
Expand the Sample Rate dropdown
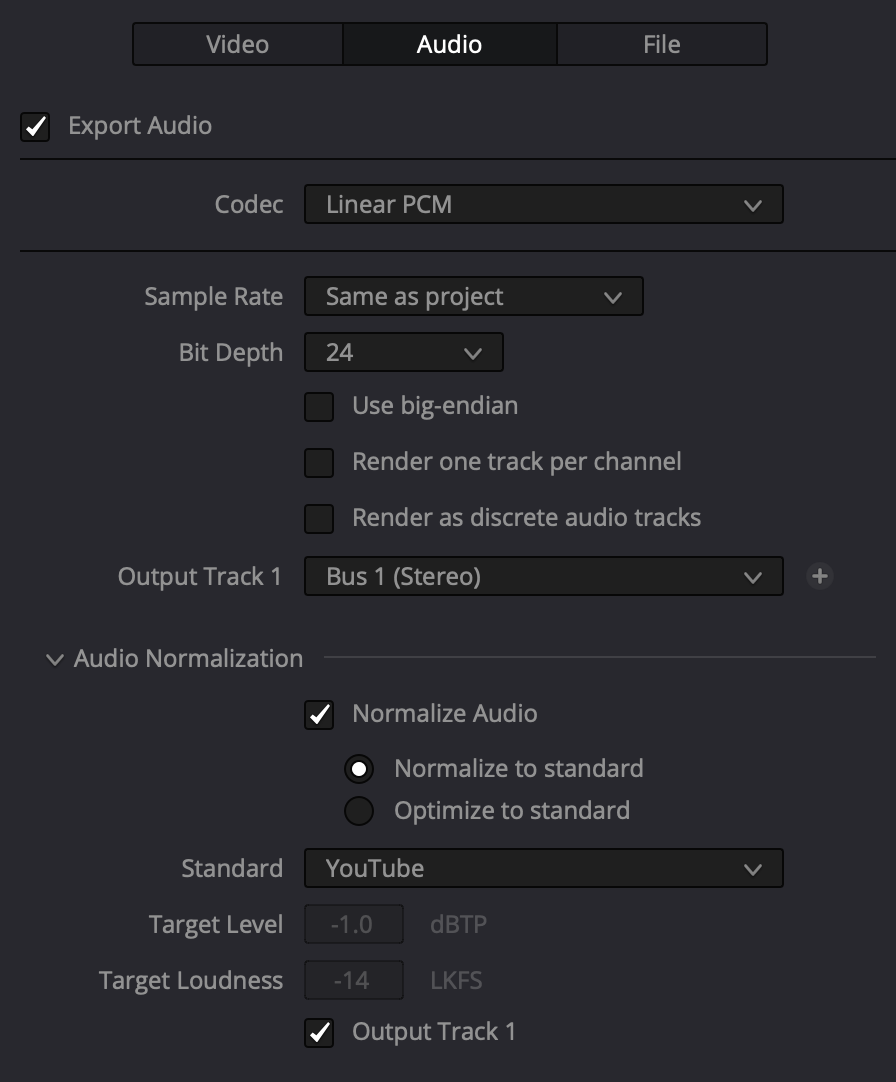point(473,297)
